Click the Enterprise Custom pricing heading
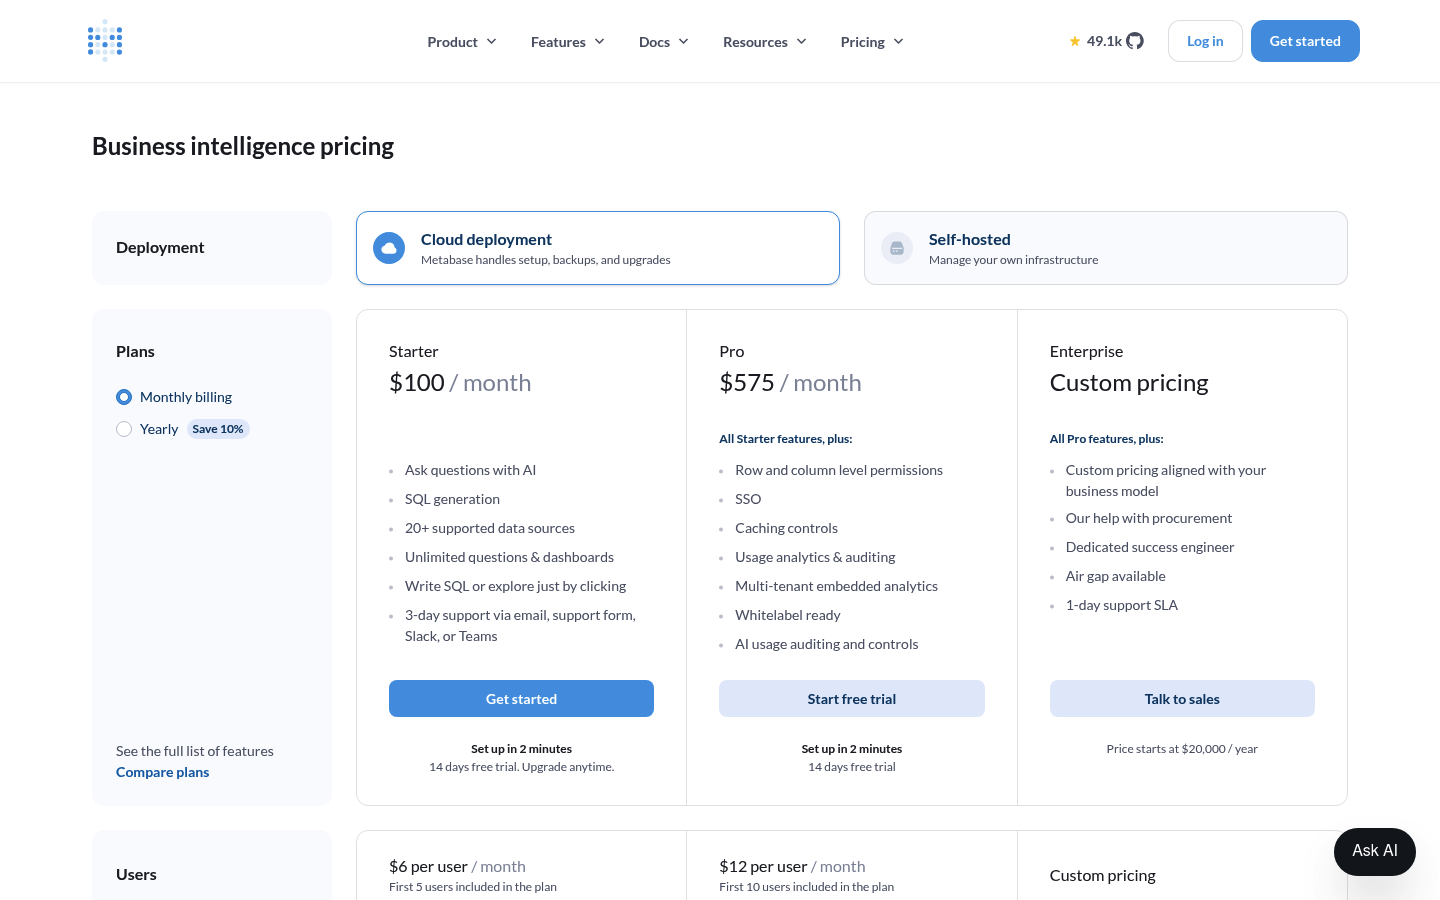Image resolution: width=1440 pixels, height=900 pixels. pyautogui.click(x=1129, y=383)
